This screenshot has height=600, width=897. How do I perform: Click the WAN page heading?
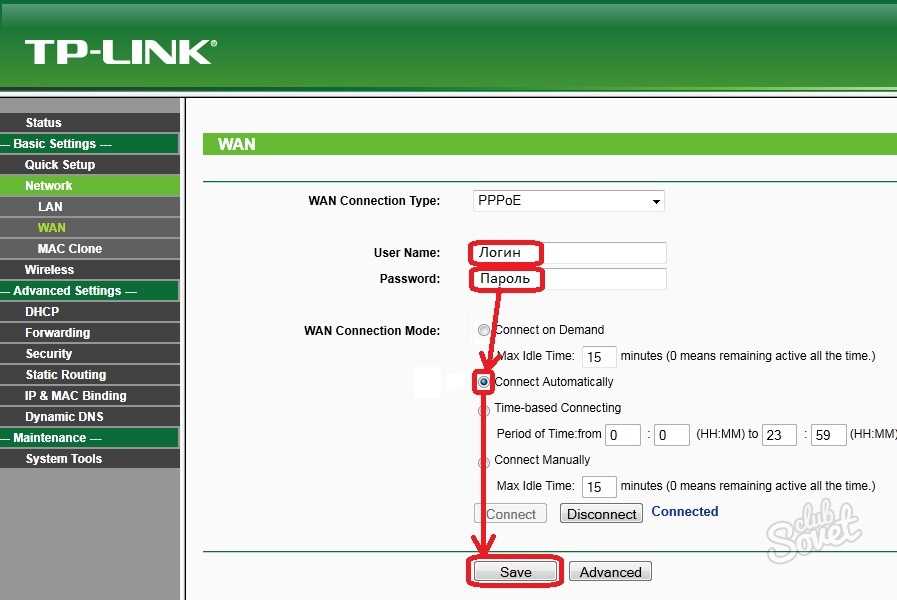coord(237,144)
